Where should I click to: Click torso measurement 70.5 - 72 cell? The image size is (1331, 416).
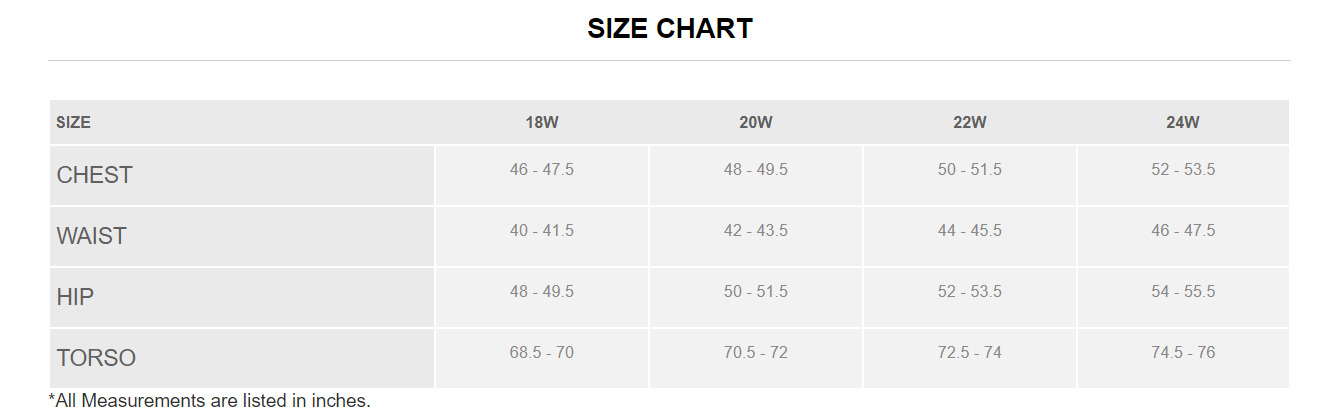[756, 353]
